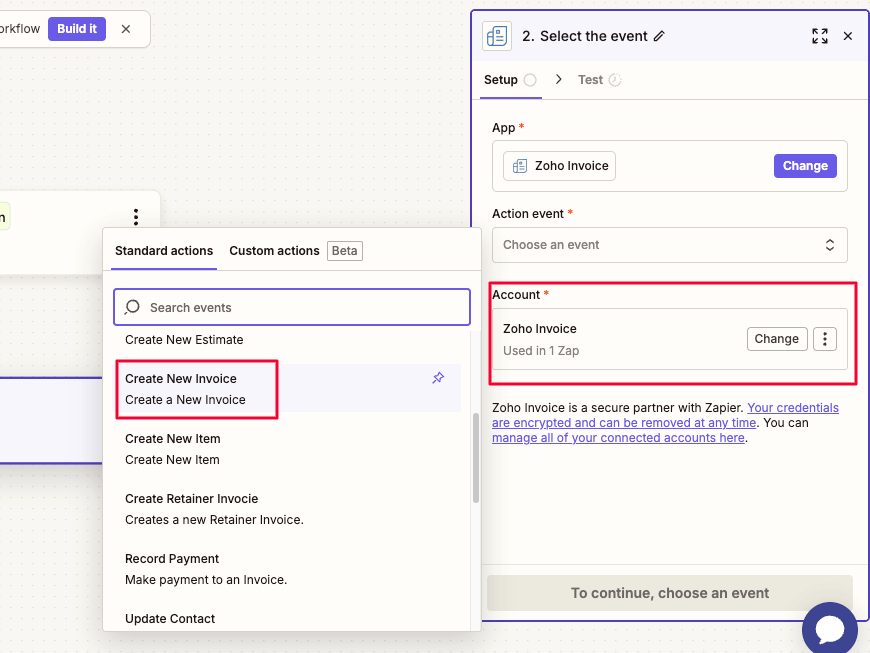Expand the panel to fullscreen

pos(820,35)
